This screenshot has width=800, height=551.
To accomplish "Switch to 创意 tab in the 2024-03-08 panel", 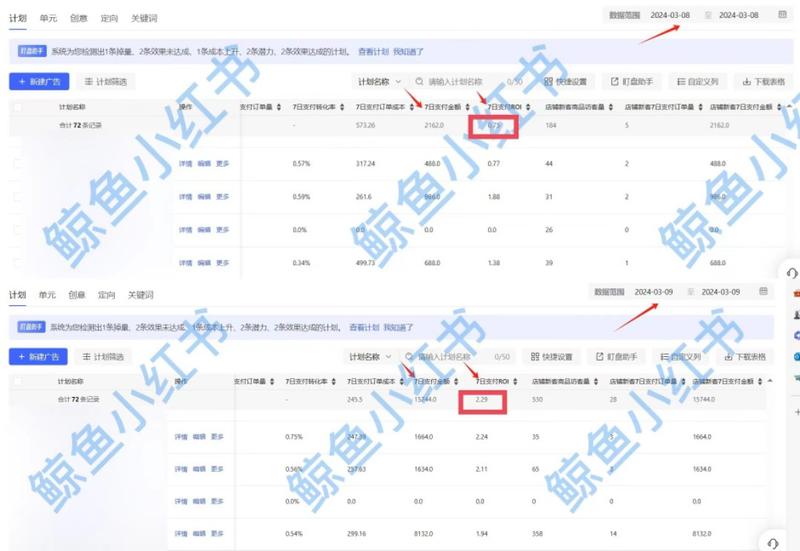I will [x=78, y=18].
